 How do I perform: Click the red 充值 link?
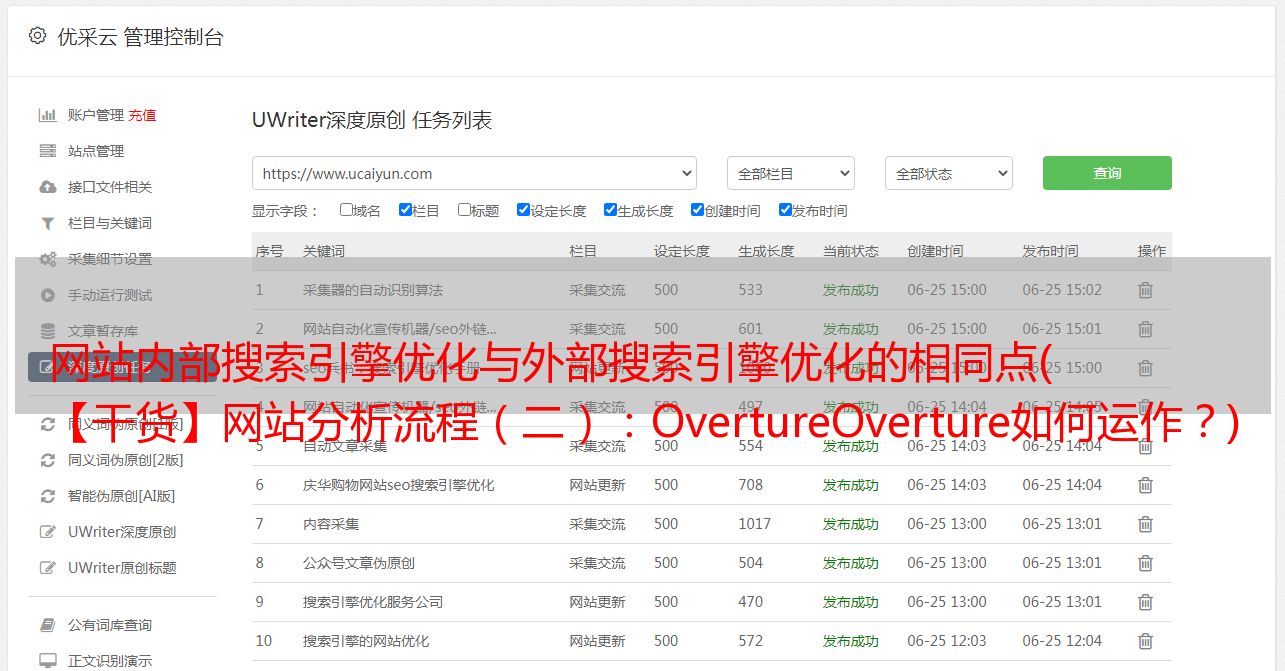[142, 115]
